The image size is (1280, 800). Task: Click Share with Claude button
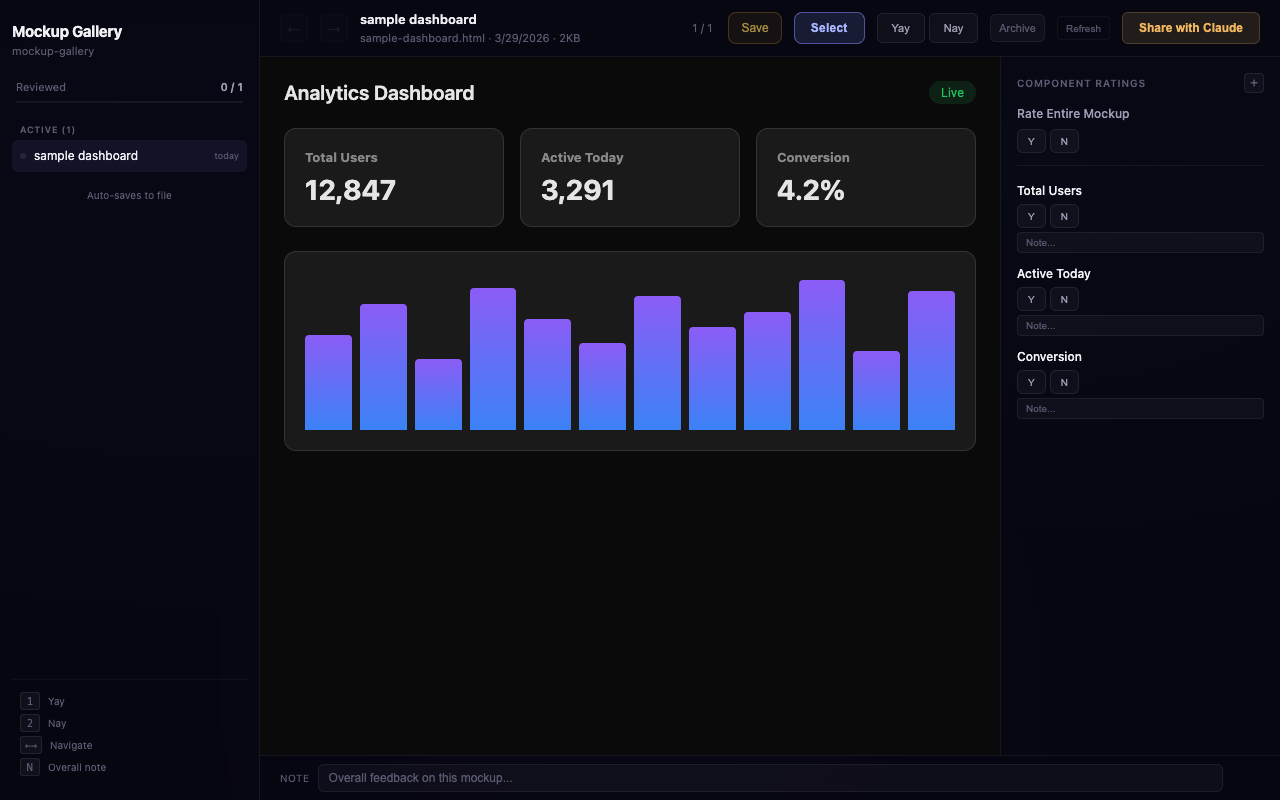[x=1190, y=28]
